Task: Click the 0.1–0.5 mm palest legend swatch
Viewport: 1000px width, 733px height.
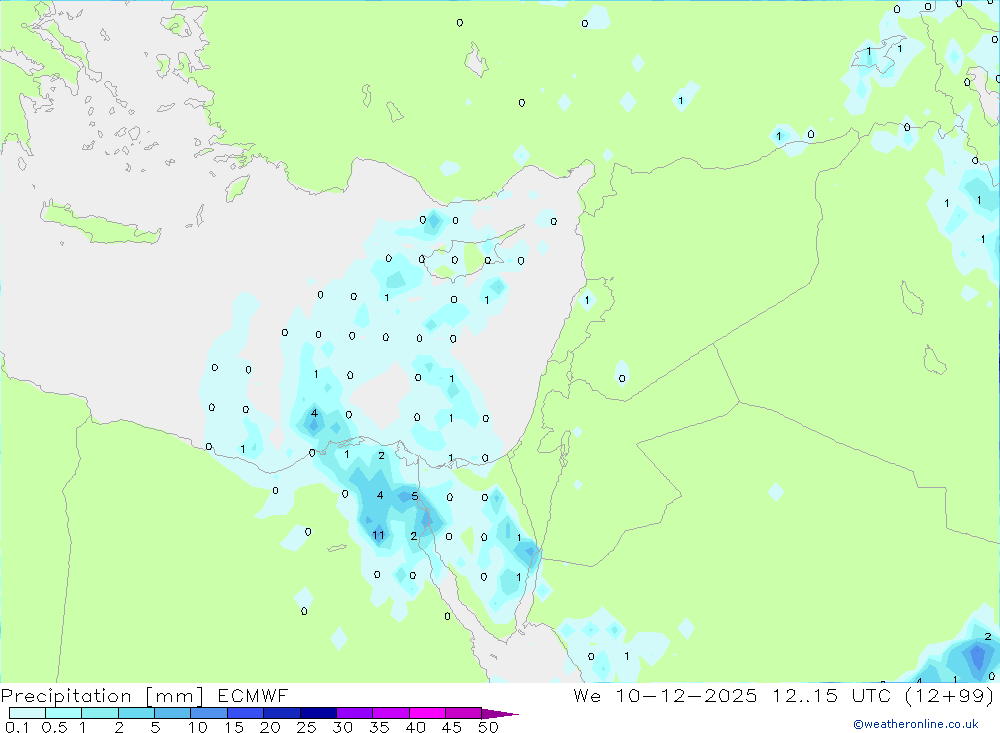Action: pos(27,713)
